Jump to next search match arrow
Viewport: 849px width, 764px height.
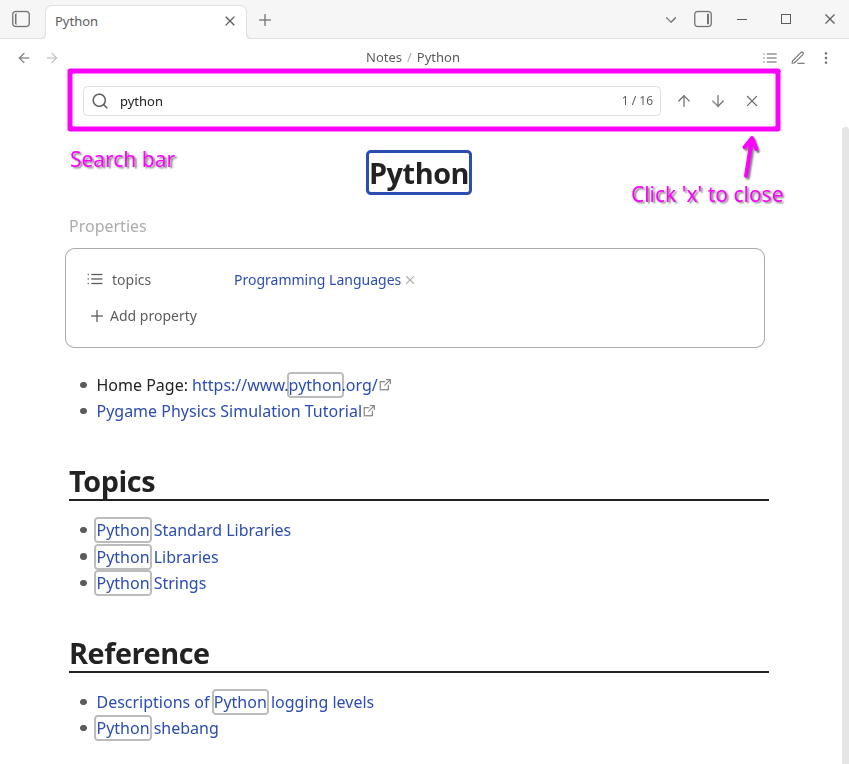(x=718, y=101)
